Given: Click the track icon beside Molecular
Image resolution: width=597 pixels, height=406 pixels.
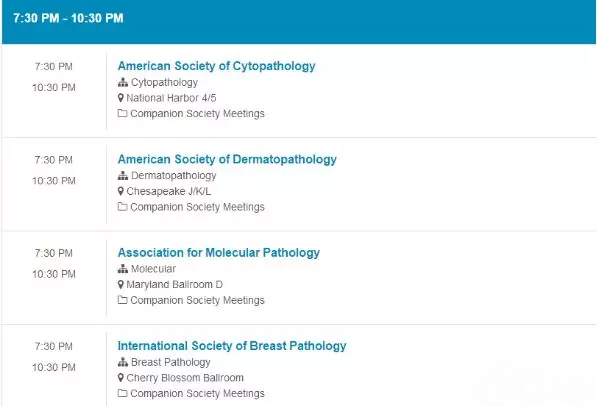Looking at the screenshot, I should (123, 269).
